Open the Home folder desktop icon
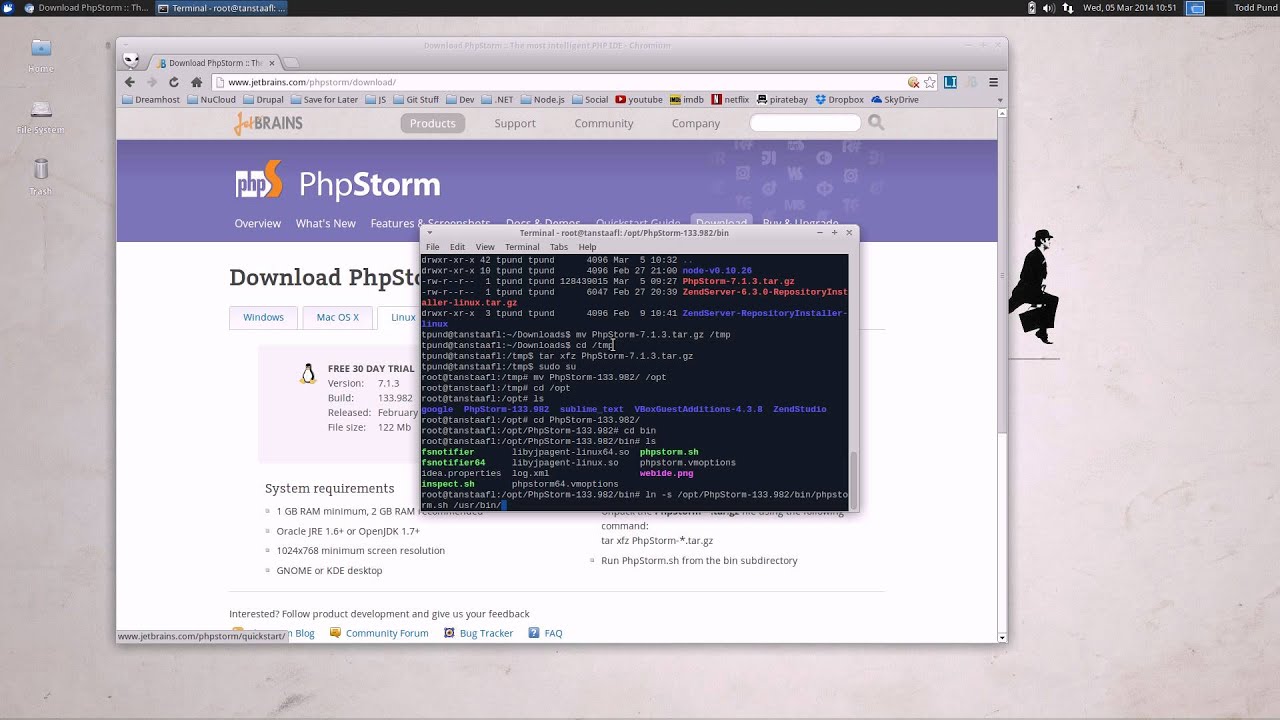The height and width of the screenshot is (720, 1280). [x=41, y=55]
